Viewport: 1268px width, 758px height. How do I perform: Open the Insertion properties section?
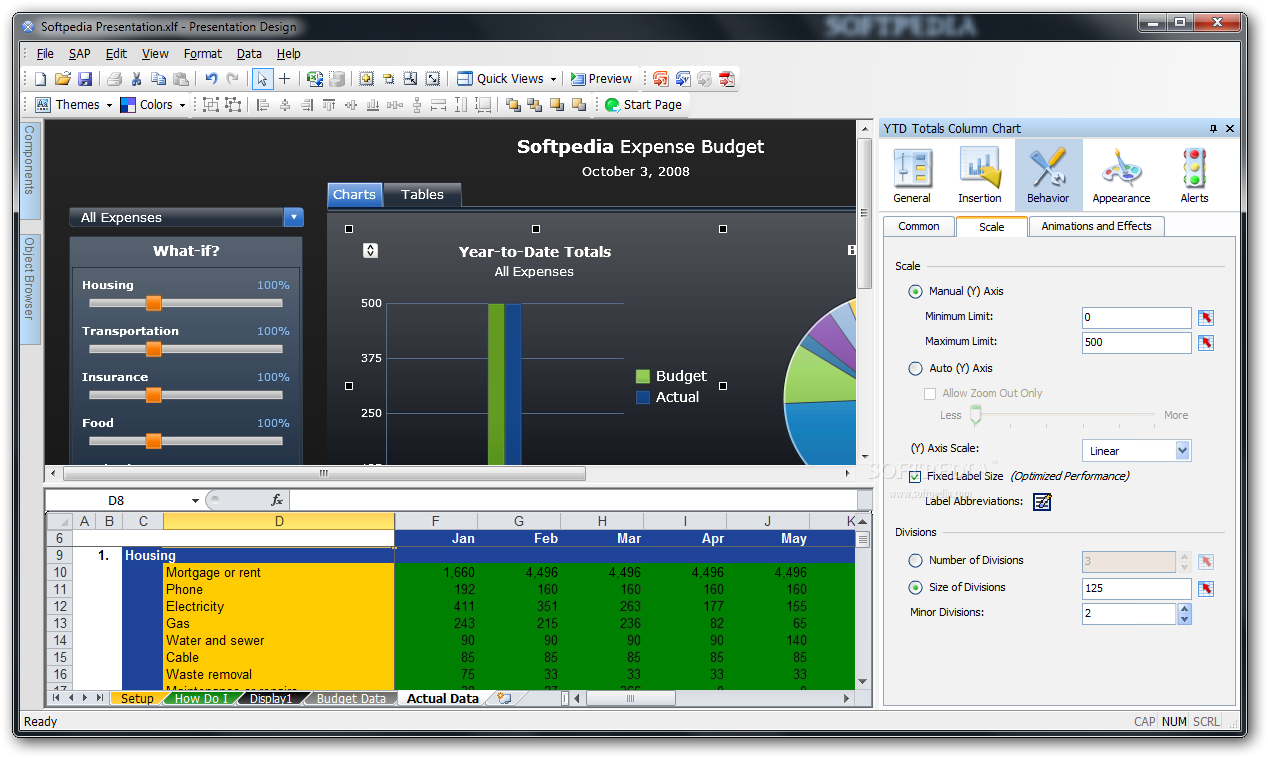coord(980,175)
